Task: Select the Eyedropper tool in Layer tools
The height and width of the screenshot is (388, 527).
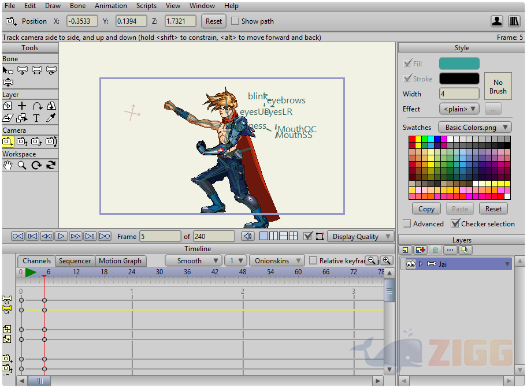Action: (51, 118)
